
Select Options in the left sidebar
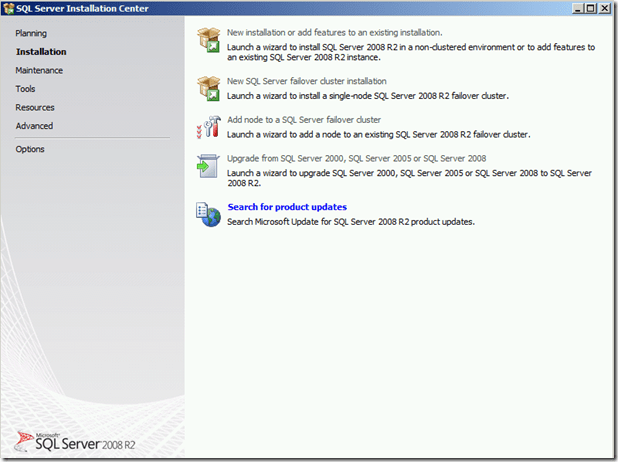[30, 149]
